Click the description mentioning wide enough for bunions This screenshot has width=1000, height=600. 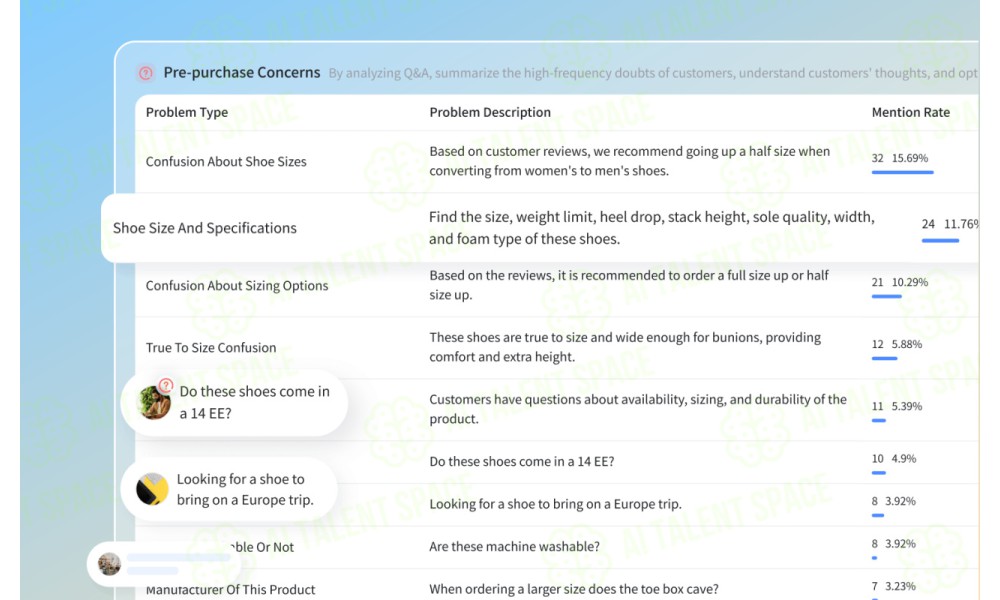coord(625,347)
